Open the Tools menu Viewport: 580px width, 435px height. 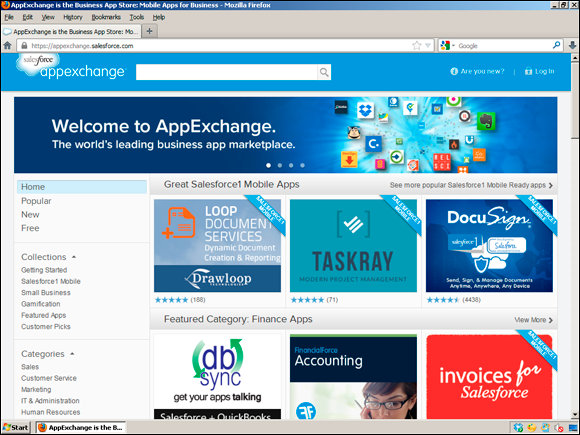136,17
